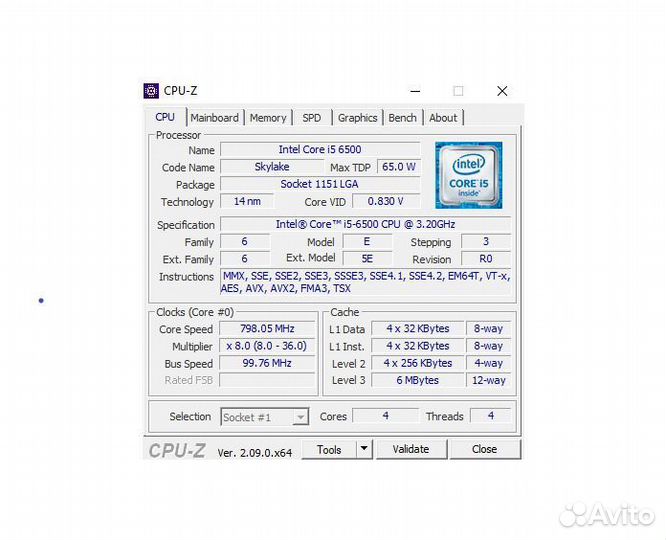Image resolution: width=666 pixels, height=540 pixels.
Task: Expand the Socket #1 selection dropdown
Action: coord(300,417)
